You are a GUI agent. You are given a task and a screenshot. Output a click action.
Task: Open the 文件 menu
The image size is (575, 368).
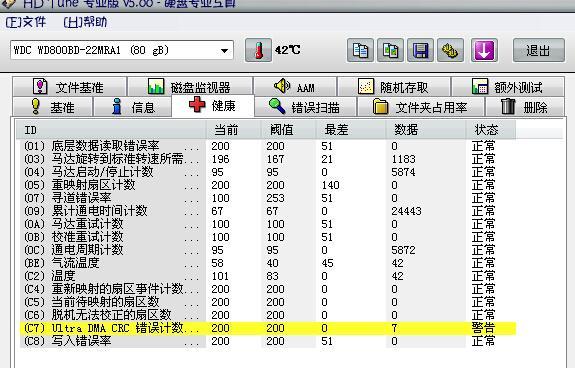click(26, 22)
